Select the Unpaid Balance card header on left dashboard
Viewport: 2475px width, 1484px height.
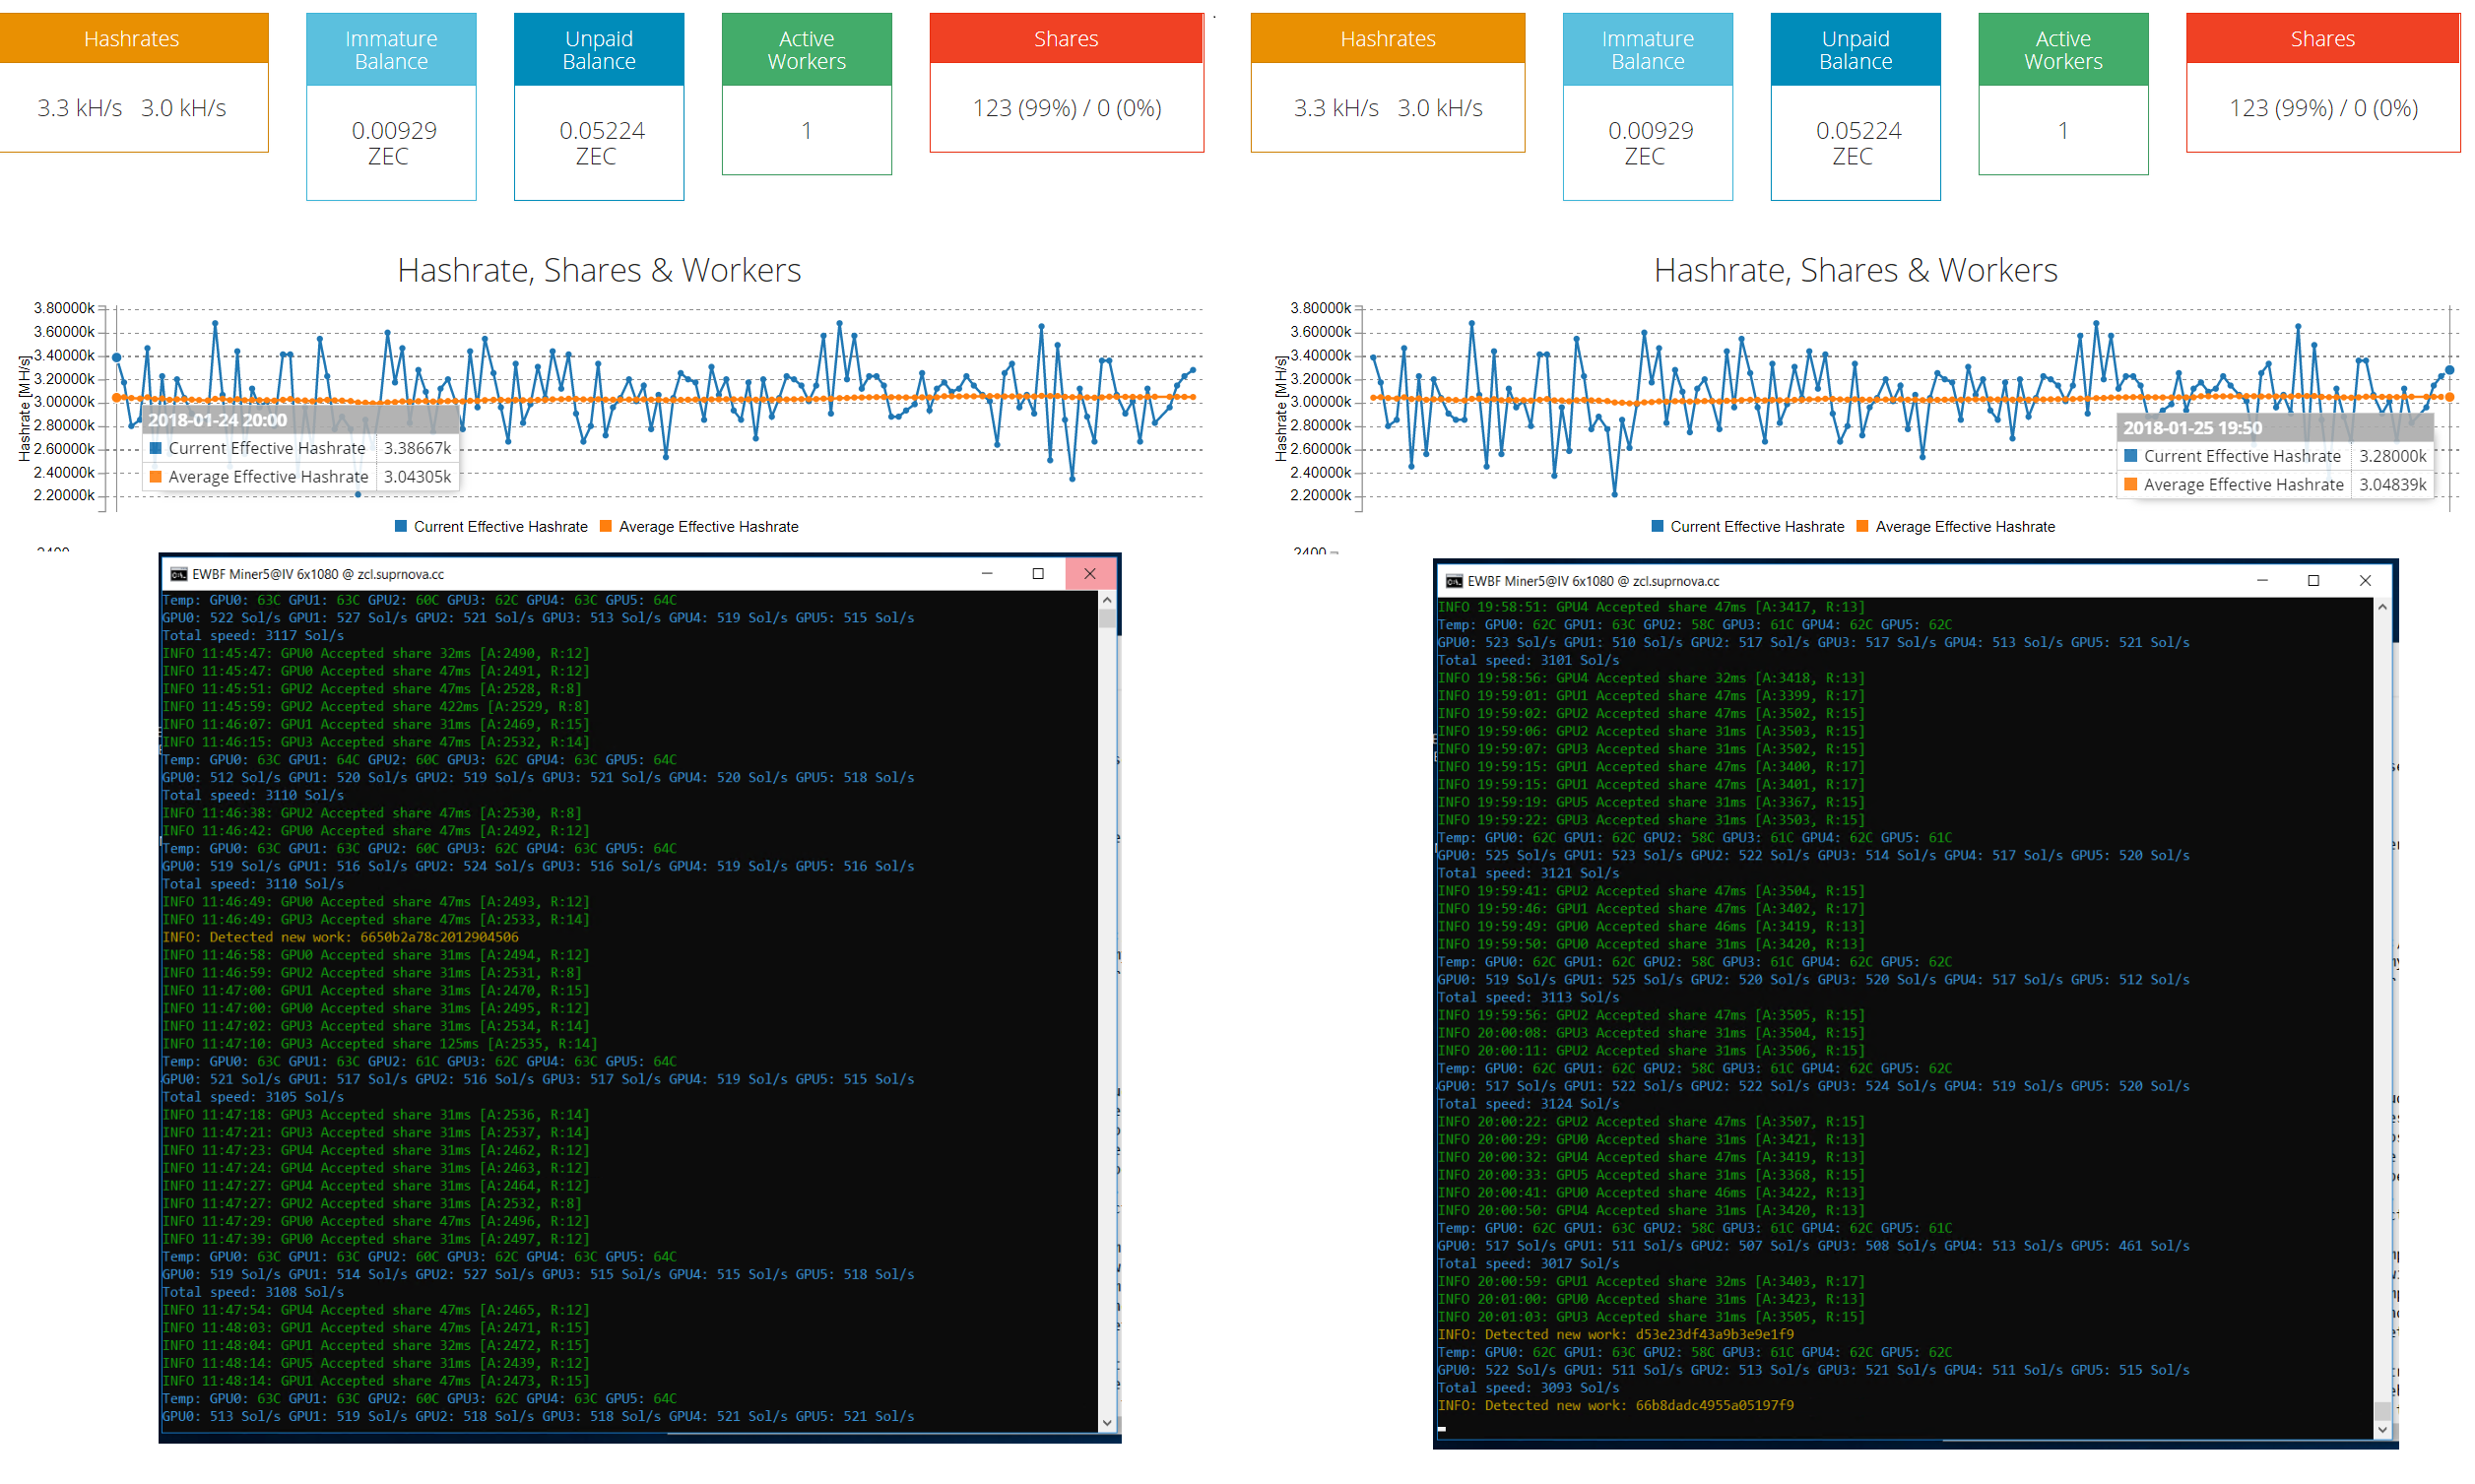[x=599, y=49]
